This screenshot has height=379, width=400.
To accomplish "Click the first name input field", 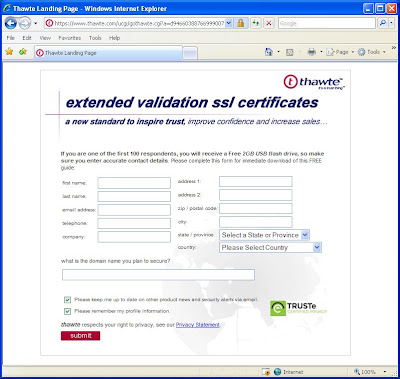I will pos(134,183).
